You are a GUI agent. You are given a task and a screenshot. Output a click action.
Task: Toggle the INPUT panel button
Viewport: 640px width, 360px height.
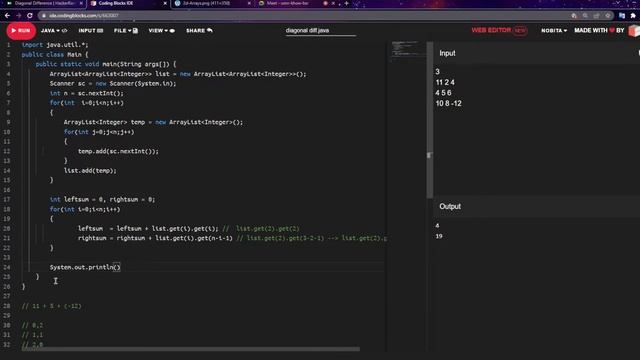pyautogui.click(x=91, y=31)
